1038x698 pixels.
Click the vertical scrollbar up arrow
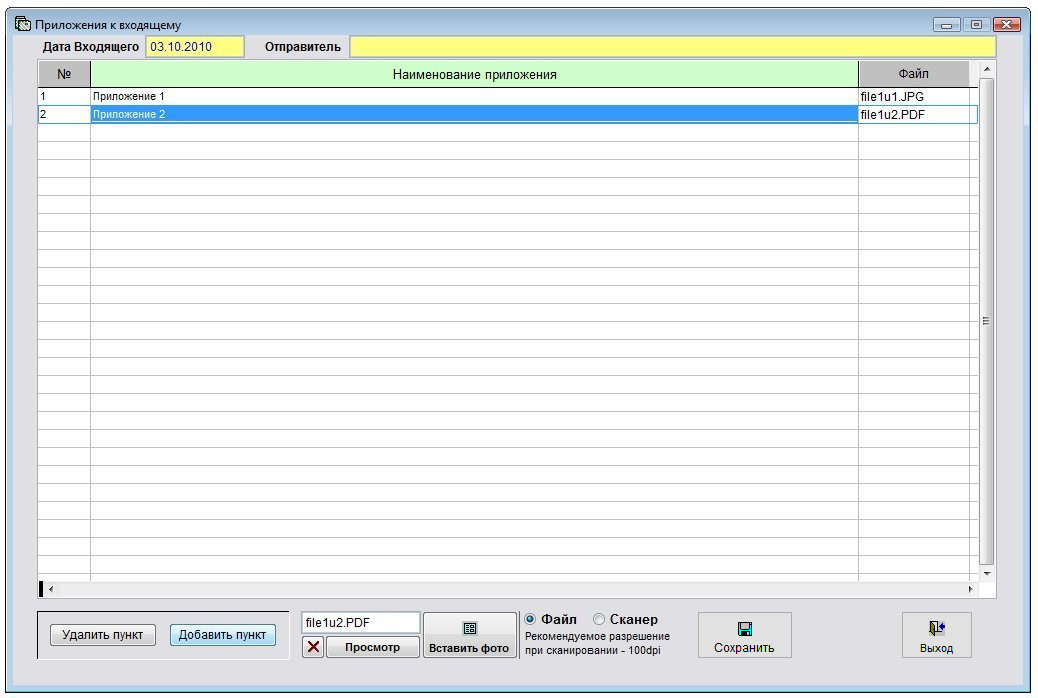point(986,70)
